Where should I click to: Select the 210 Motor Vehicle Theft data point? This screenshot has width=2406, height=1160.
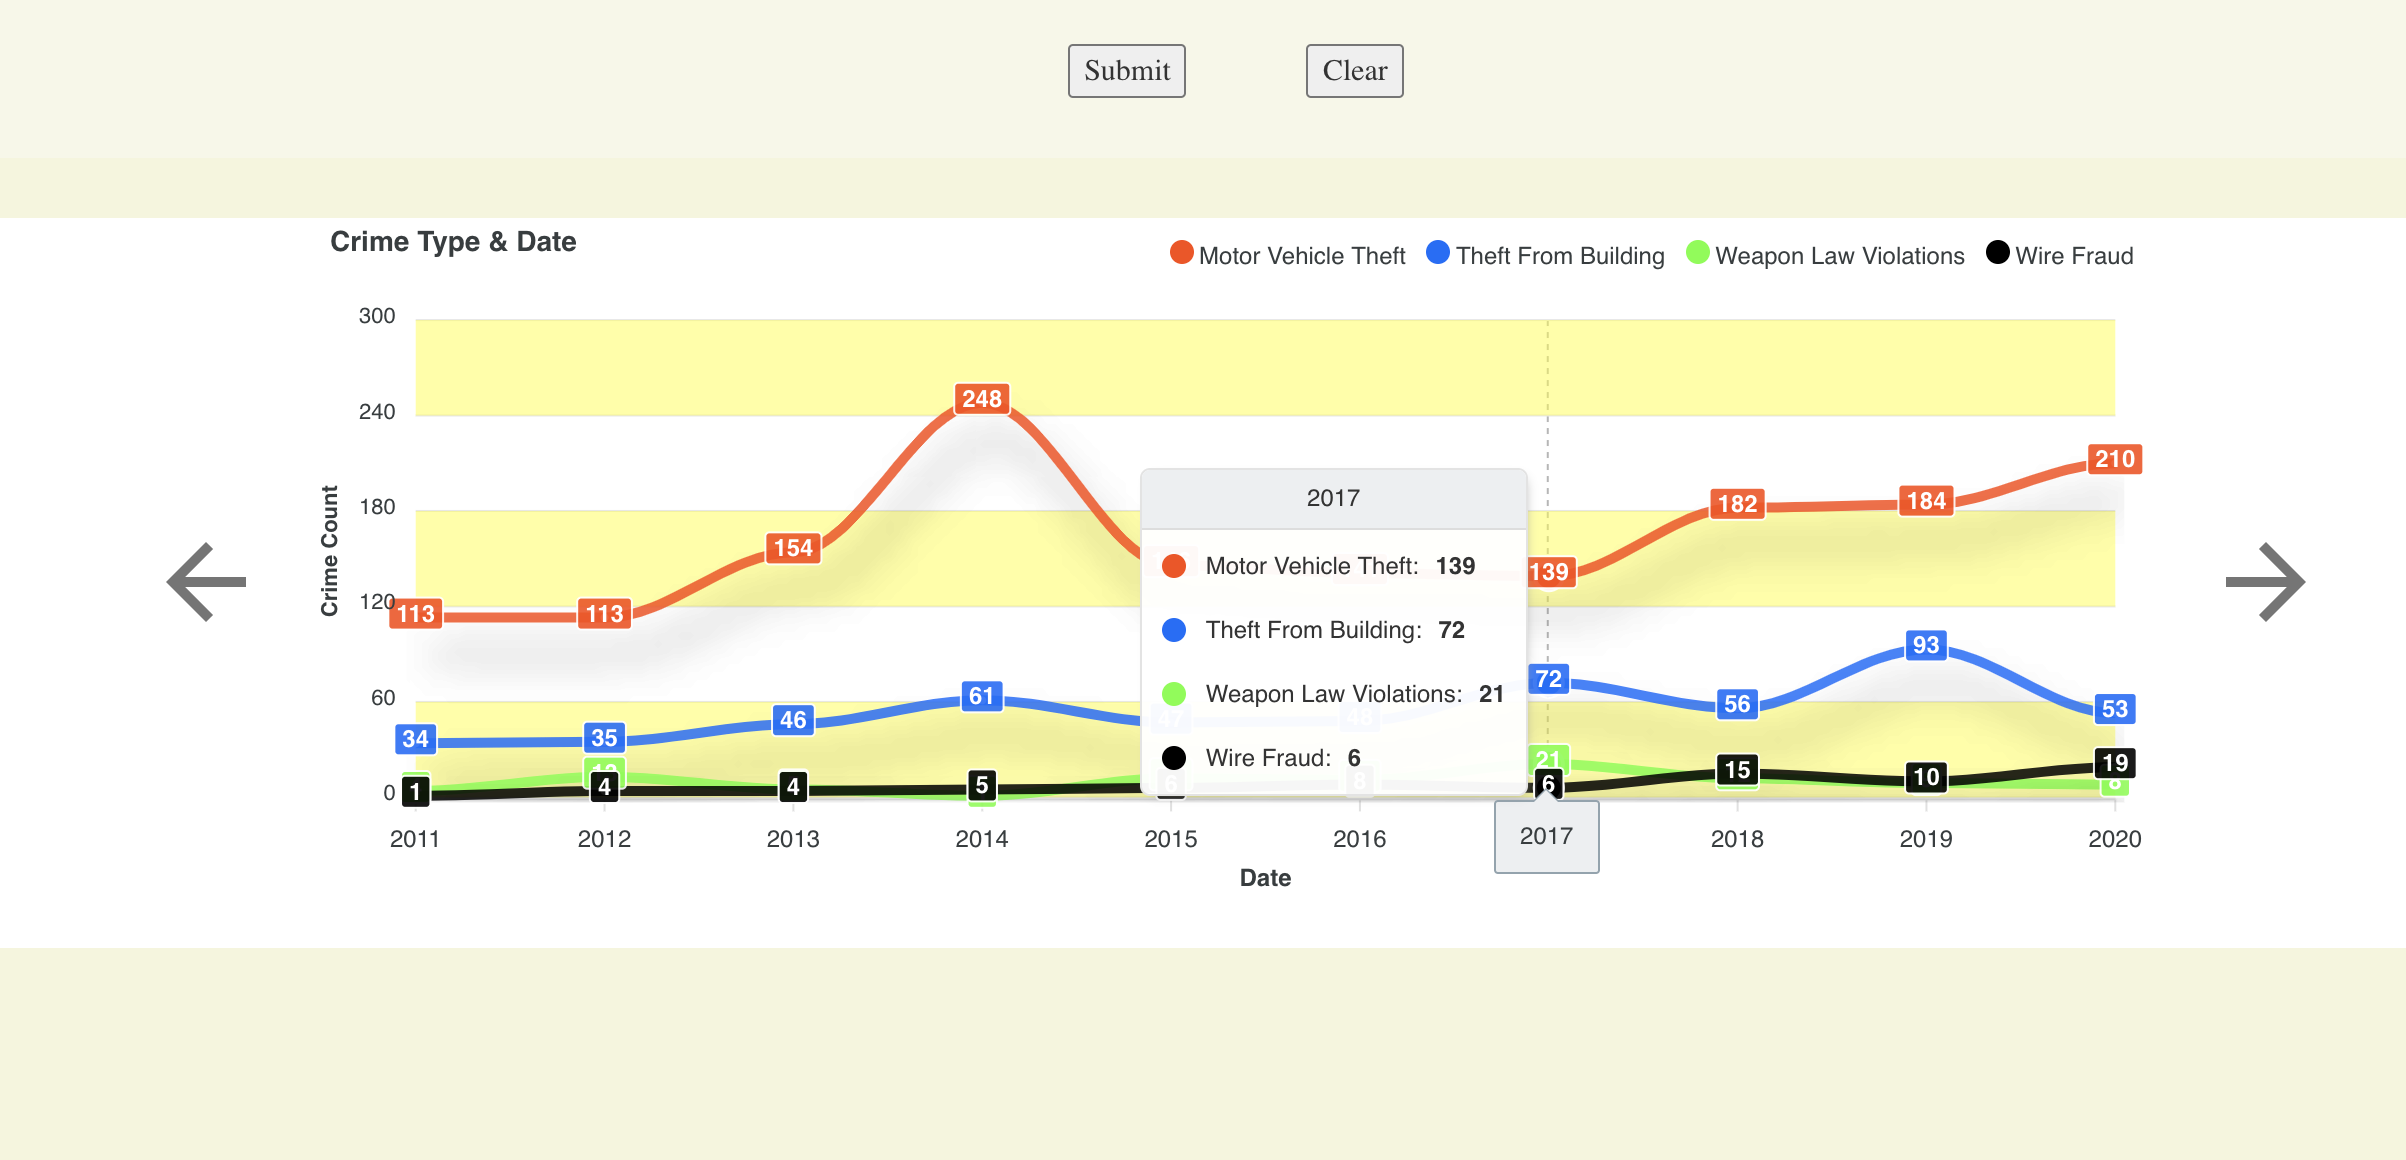coord(2114,459)
